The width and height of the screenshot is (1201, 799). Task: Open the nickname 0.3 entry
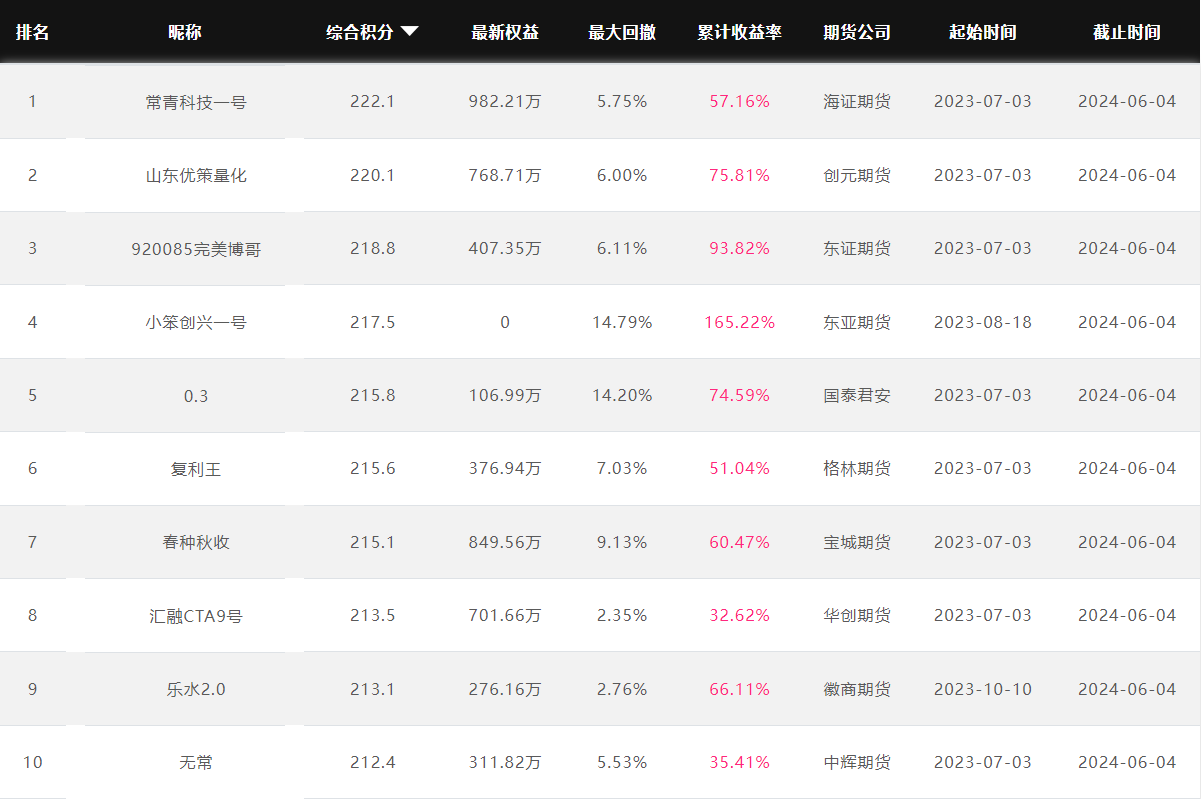point(196,395)
